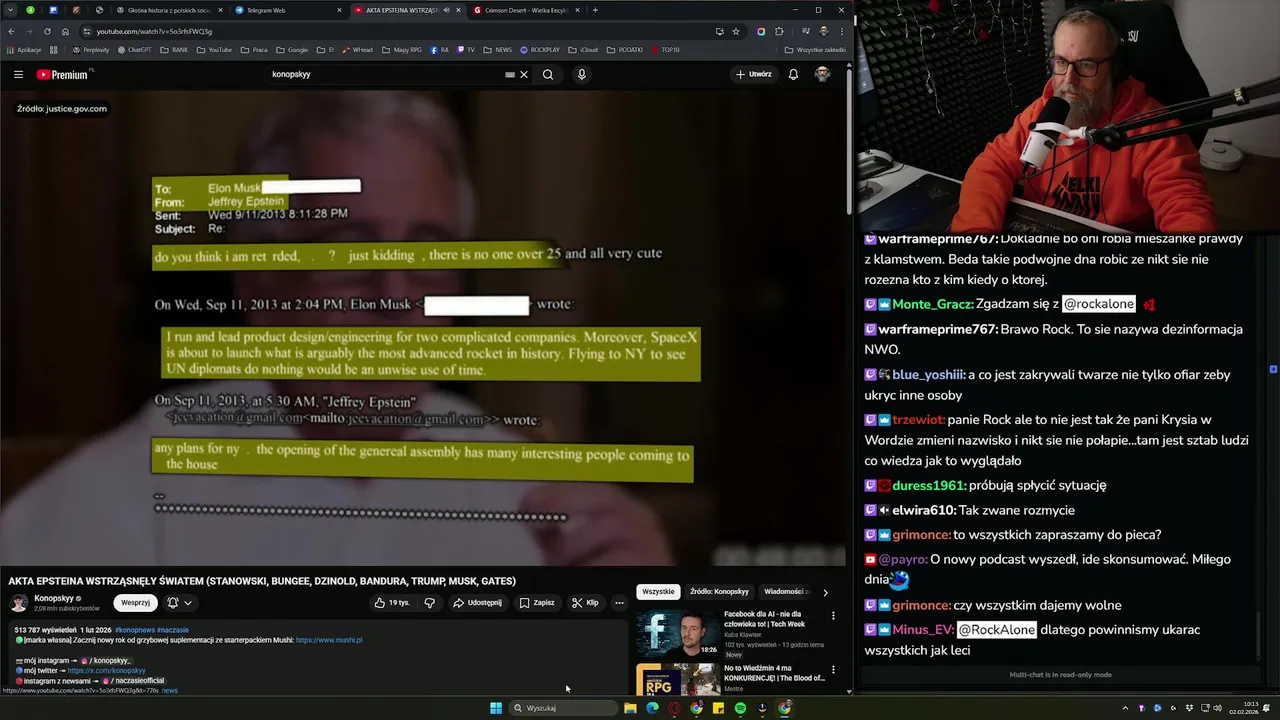Open a new browser tab
This screenshot has width=1280, height=720.
tap(595, 10)
